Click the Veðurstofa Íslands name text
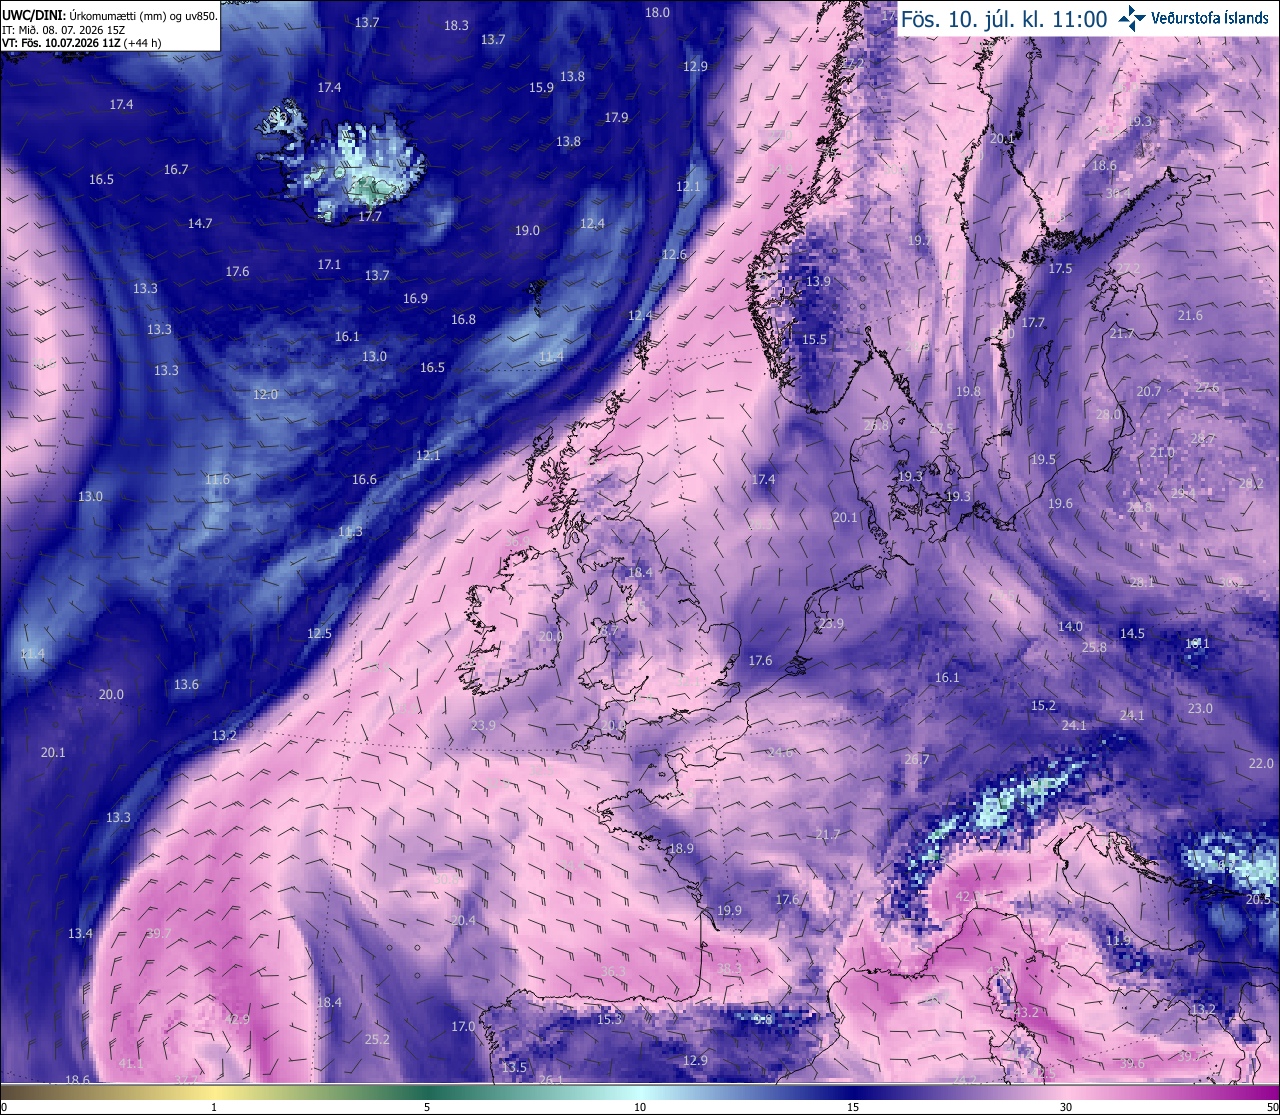 click(1210, 18)
